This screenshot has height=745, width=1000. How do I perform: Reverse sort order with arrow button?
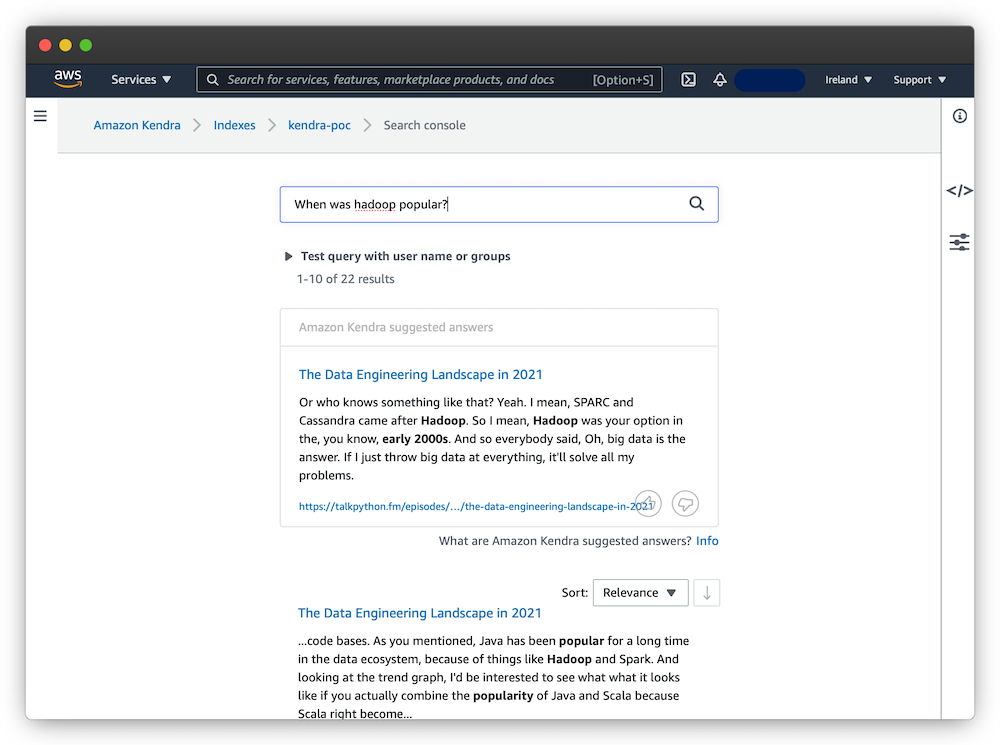[x=707, y=593]
